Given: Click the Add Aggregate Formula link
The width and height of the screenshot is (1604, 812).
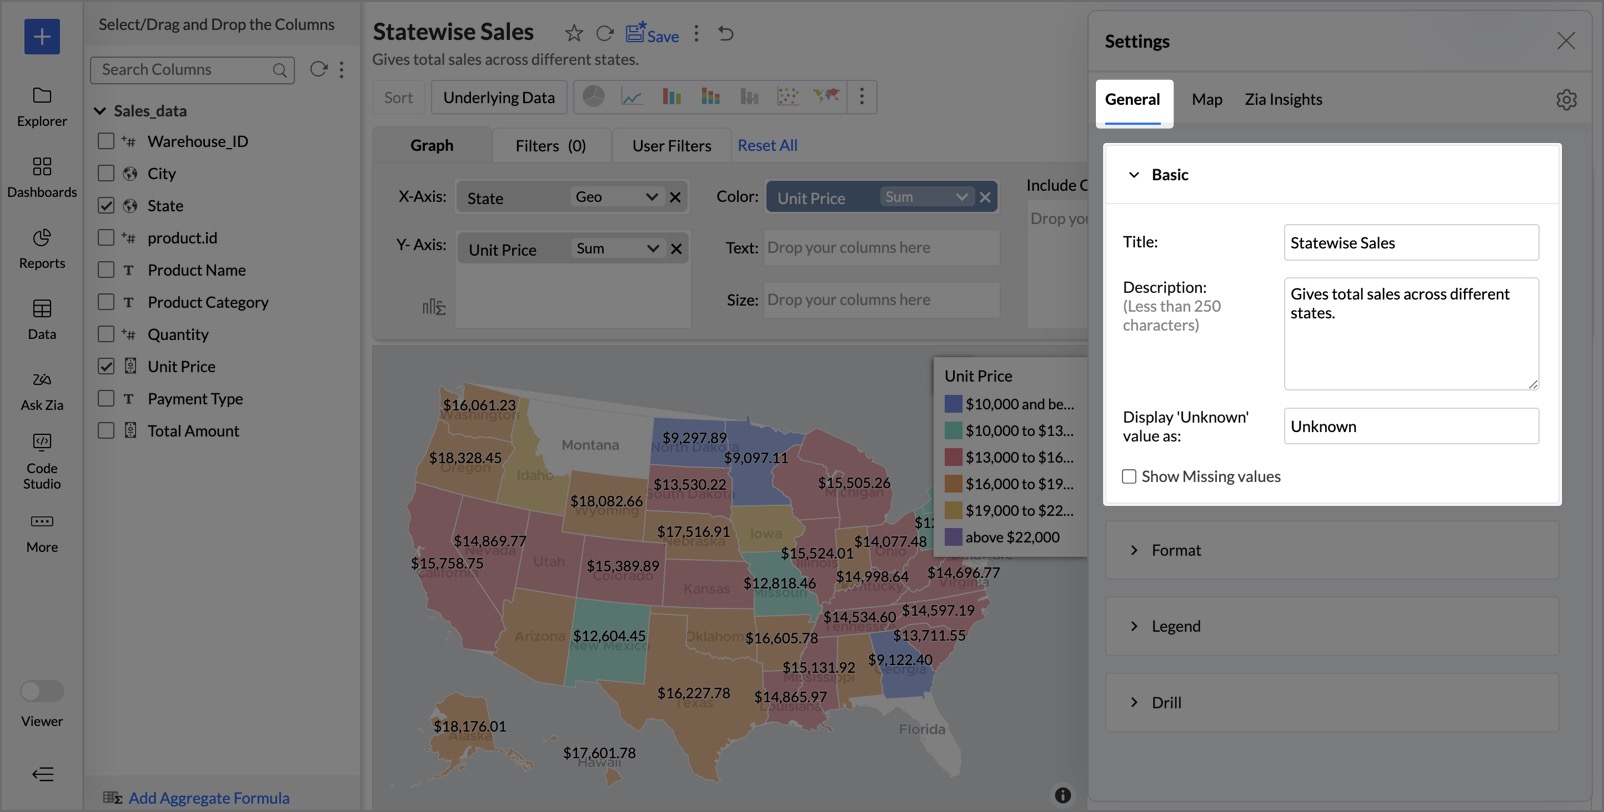Looking at the screenshot, I should coord(208,798).
